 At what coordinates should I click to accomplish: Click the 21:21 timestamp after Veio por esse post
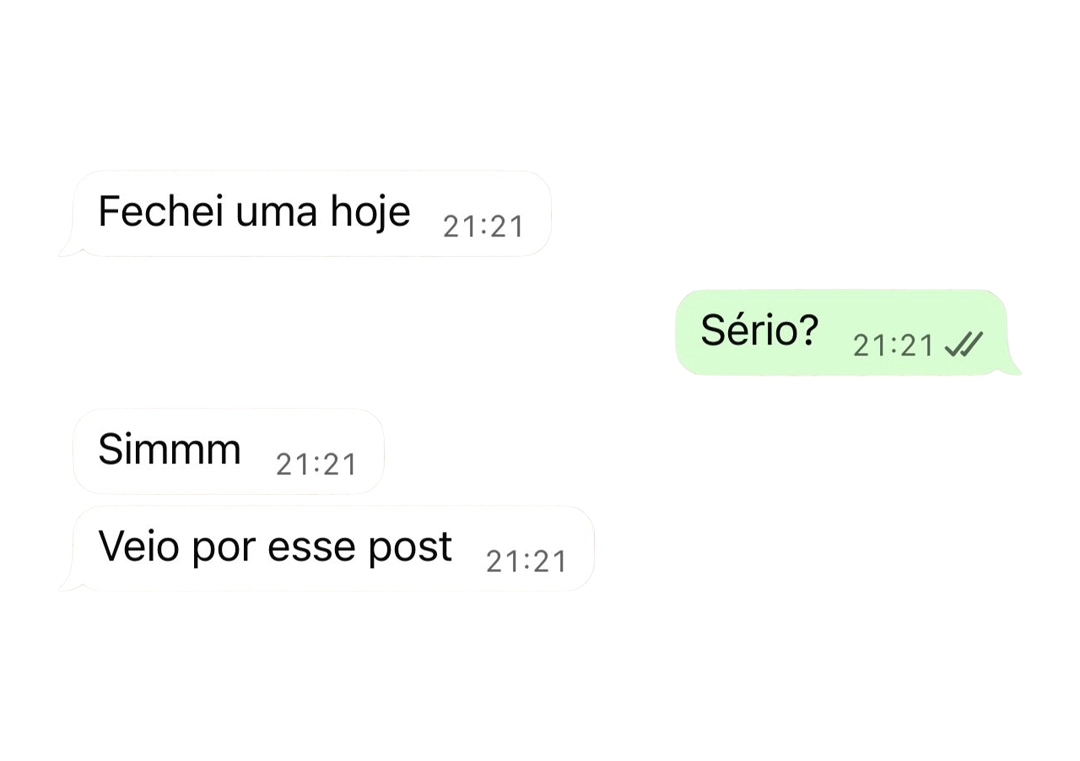pyautogui.click(x=526, y=562)
